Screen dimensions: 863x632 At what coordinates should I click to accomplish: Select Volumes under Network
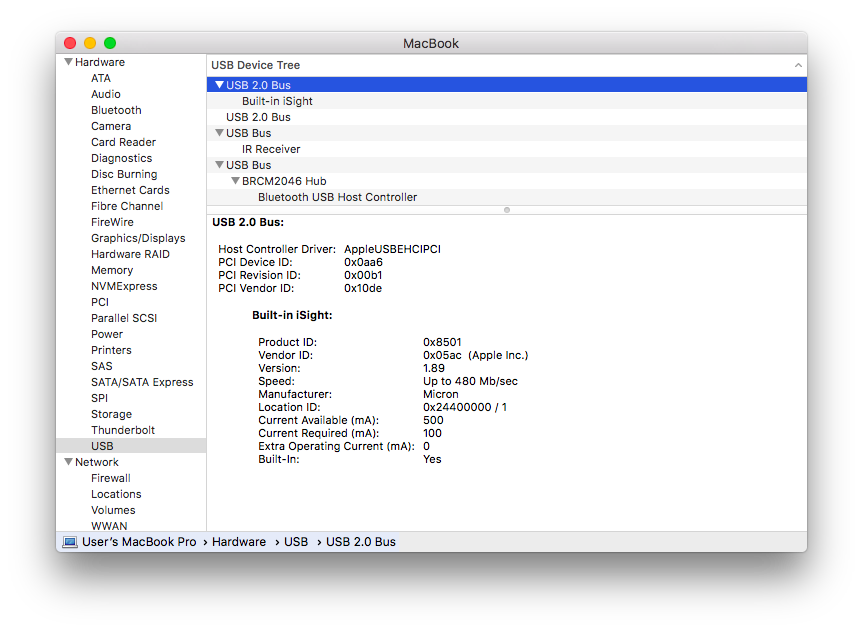(113, 510)
